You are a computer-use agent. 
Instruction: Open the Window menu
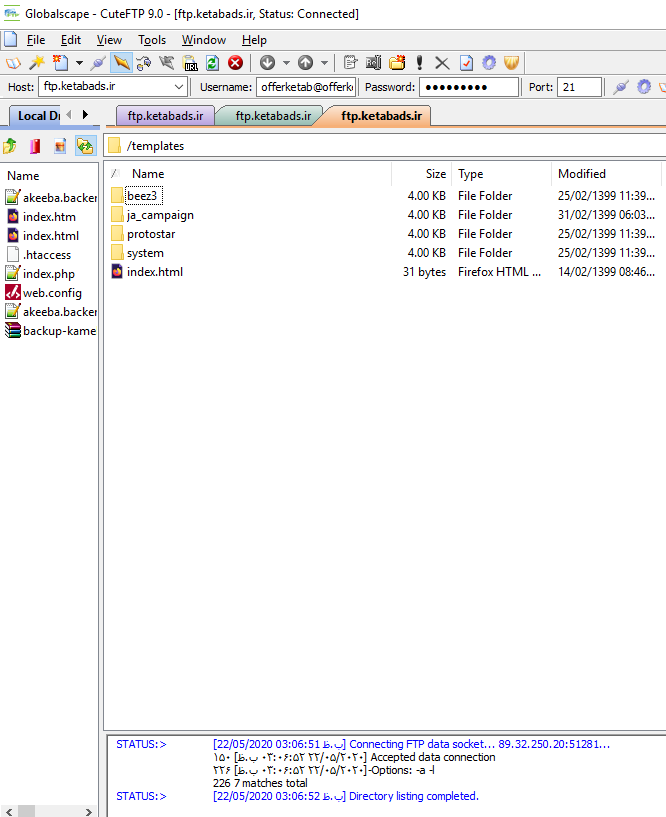point(204,40)
